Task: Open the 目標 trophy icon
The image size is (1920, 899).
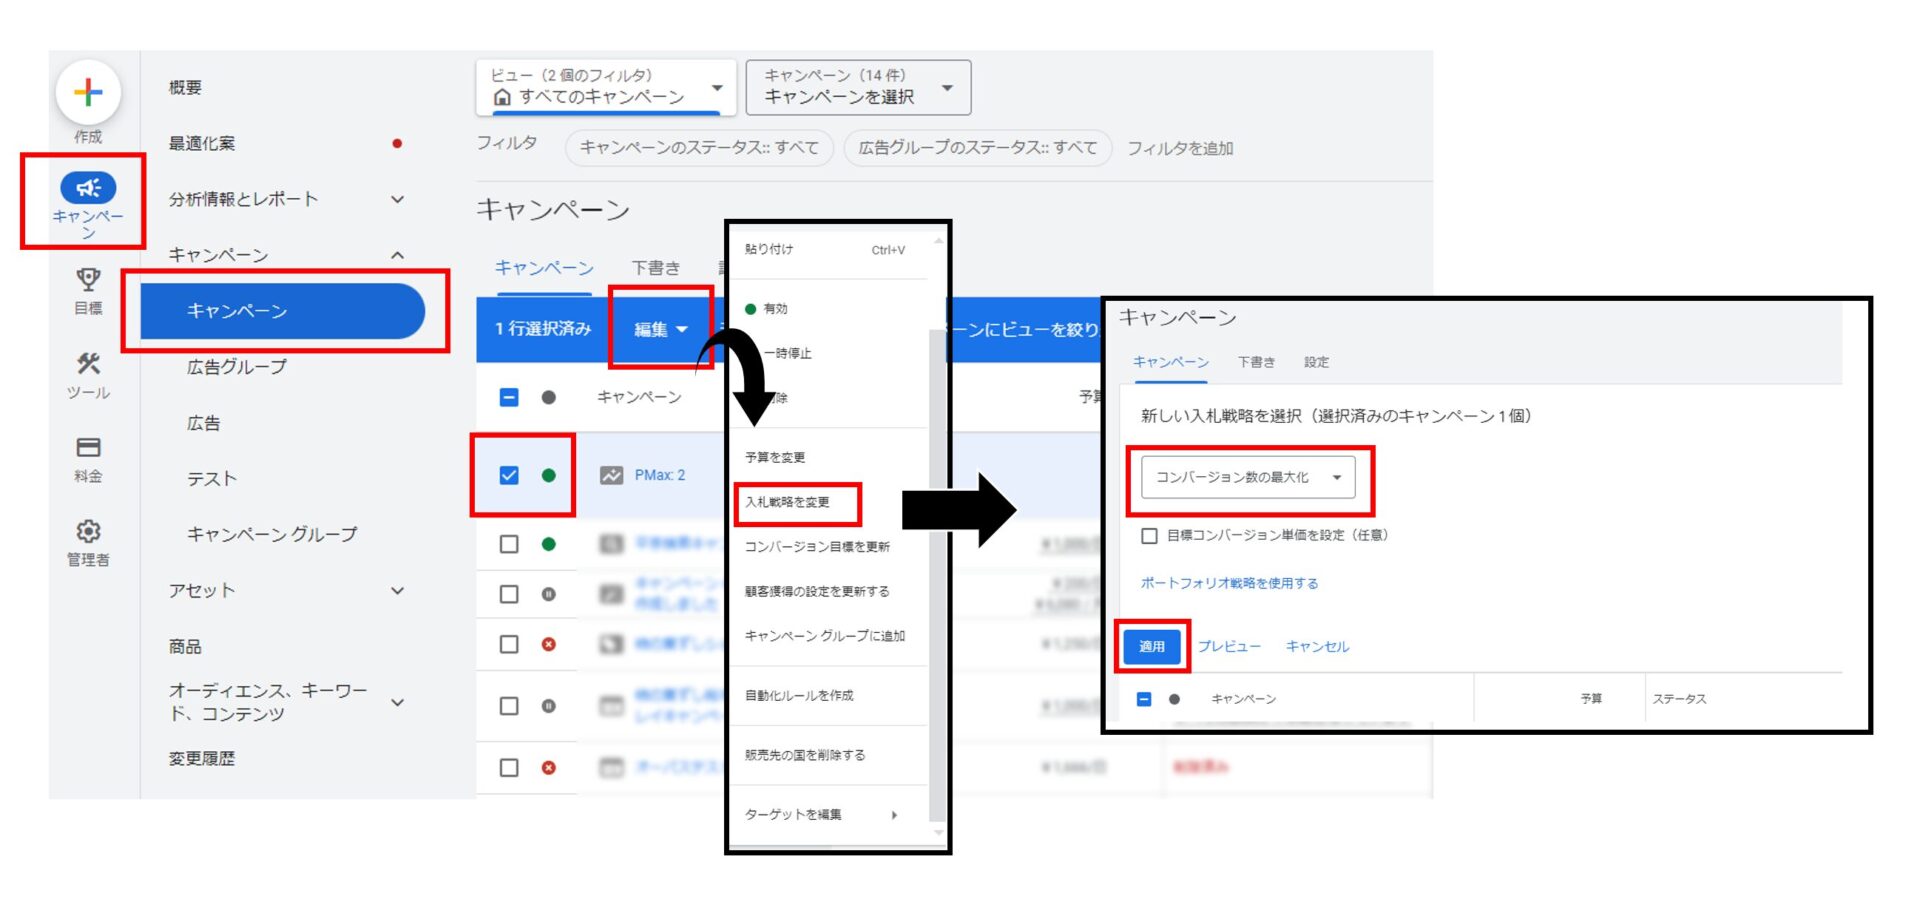Action: (88, 279)
